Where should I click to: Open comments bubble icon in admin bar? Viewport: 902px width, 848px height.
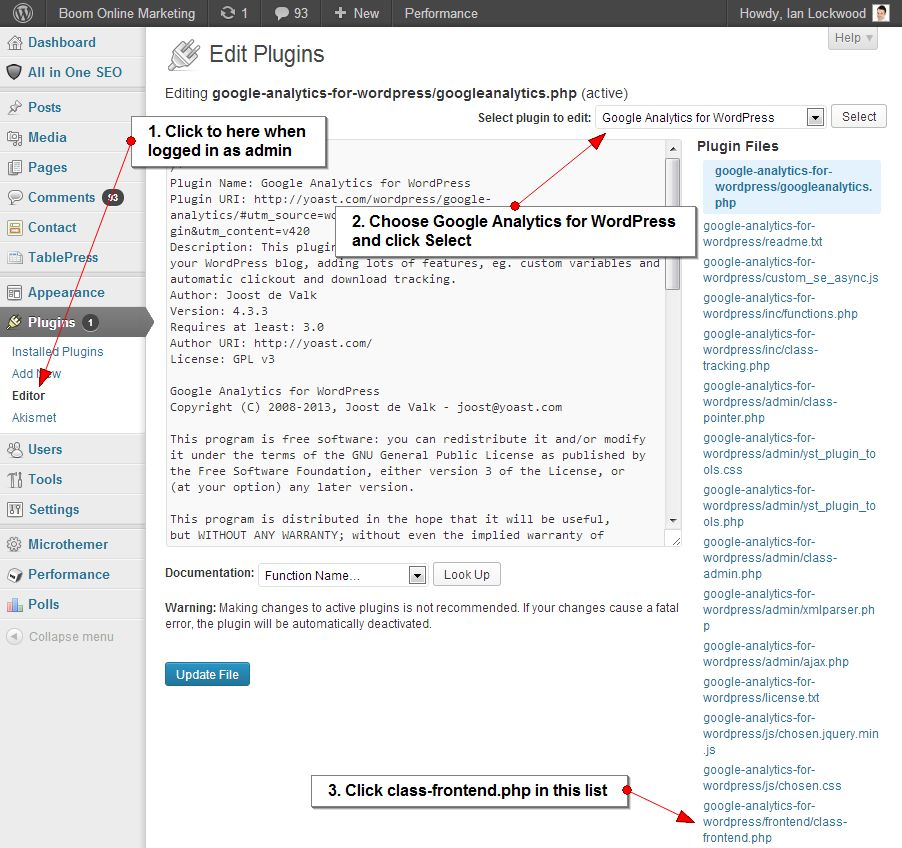282,13
